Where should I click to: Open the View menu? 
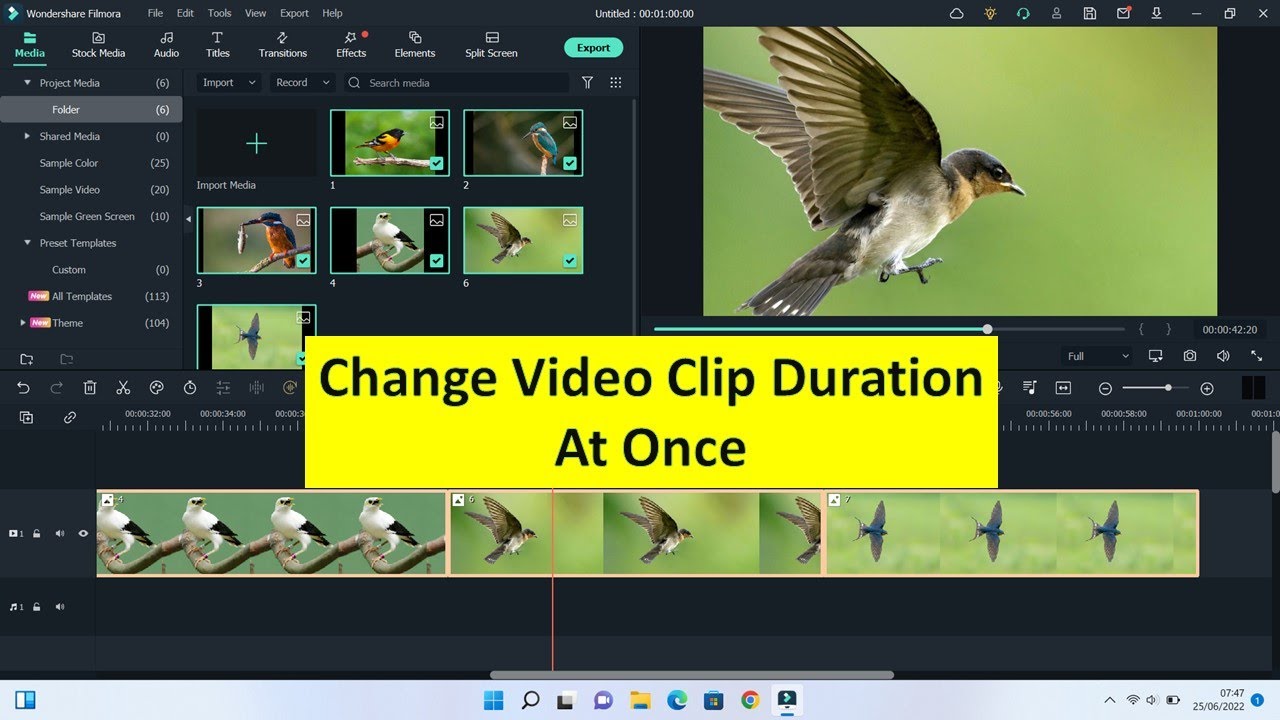pos(255,14)
